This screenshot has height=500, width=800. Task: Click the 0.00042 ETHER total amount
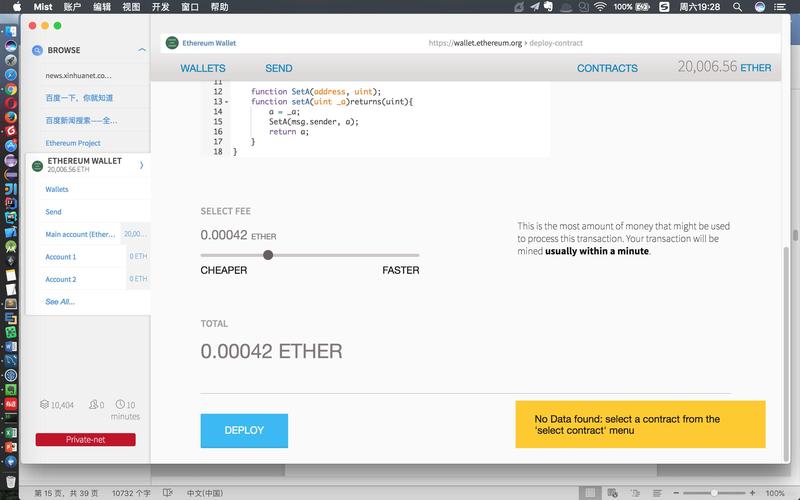point(271,351)
